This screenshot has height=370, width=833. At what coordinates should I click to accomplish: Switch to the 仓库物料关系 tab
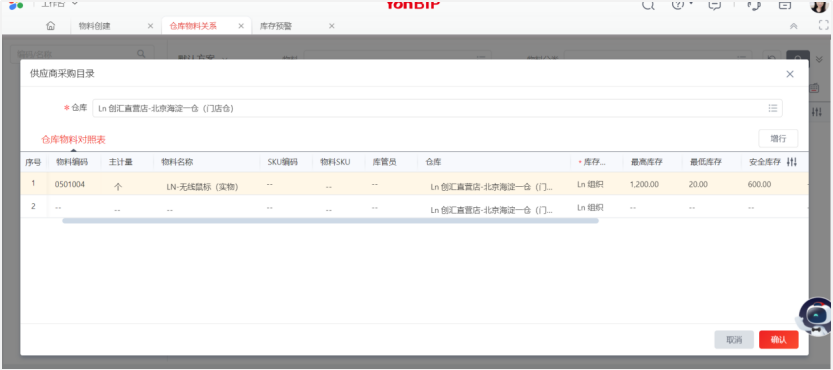193,26
